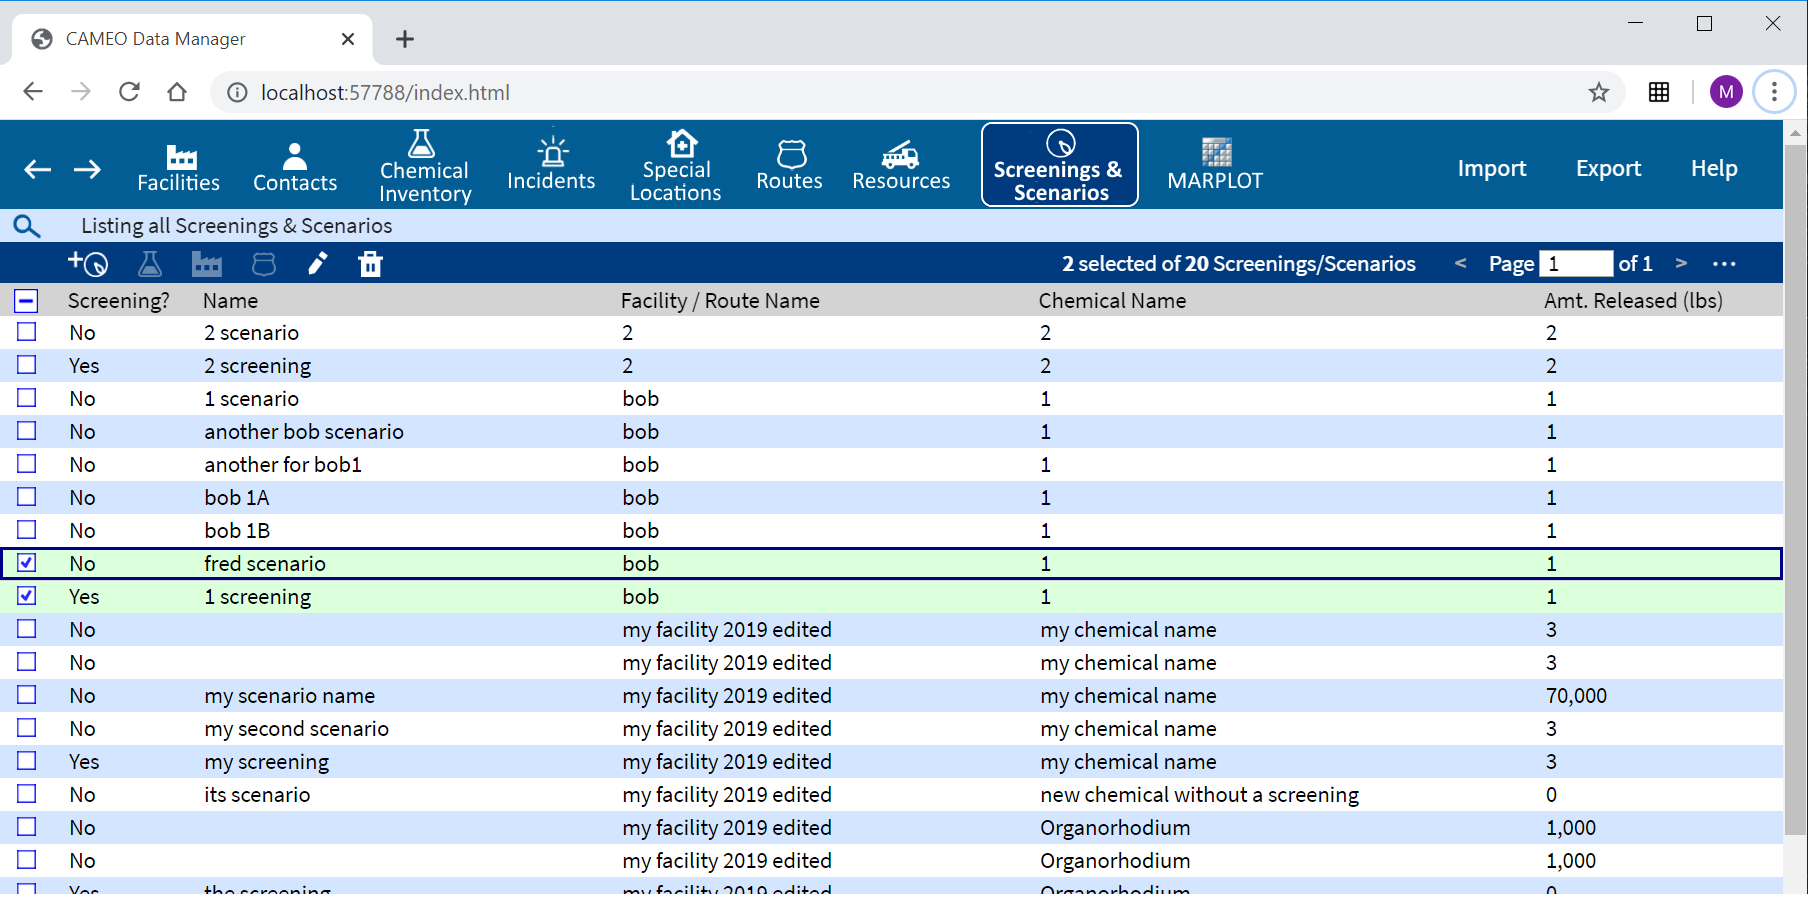Open the three-dots more options menu
The width and height of the screenshot is (1809, 900).
(x=1724, y=264)
